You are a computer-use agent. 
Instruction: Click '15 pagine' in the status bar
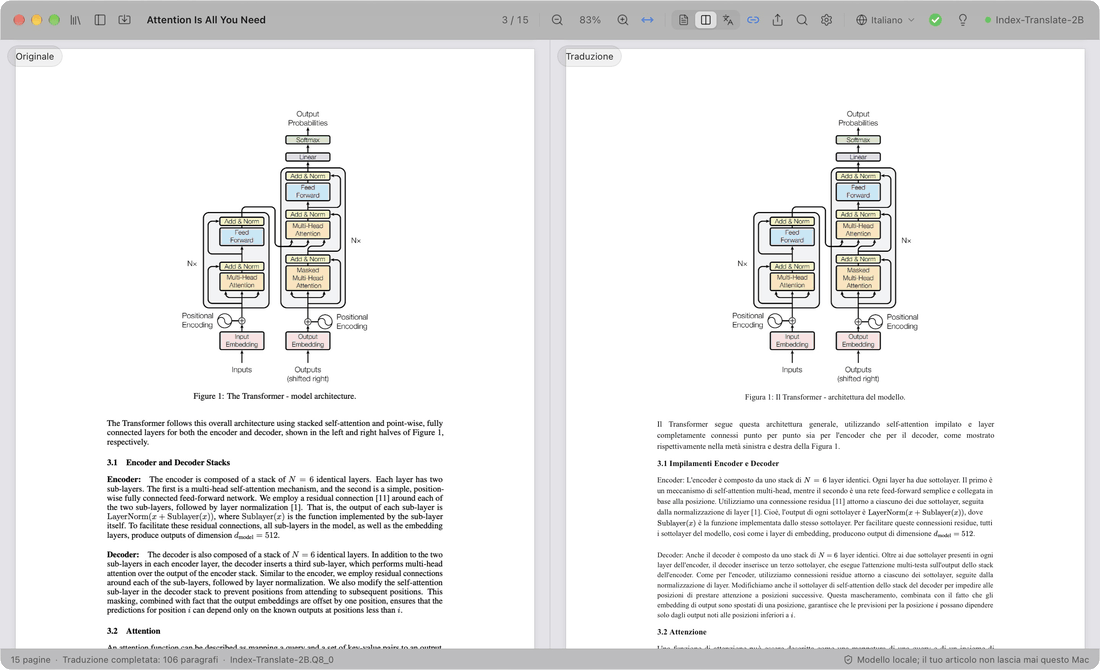coord(31,660)
